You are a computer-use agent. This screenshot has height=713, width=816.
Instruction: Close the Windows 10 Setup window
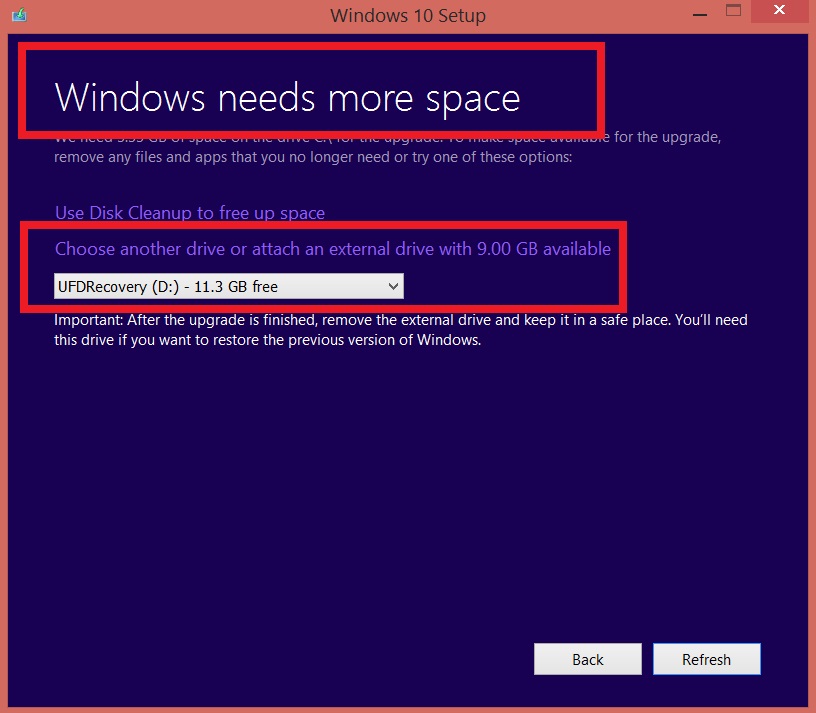pos(784,13)
